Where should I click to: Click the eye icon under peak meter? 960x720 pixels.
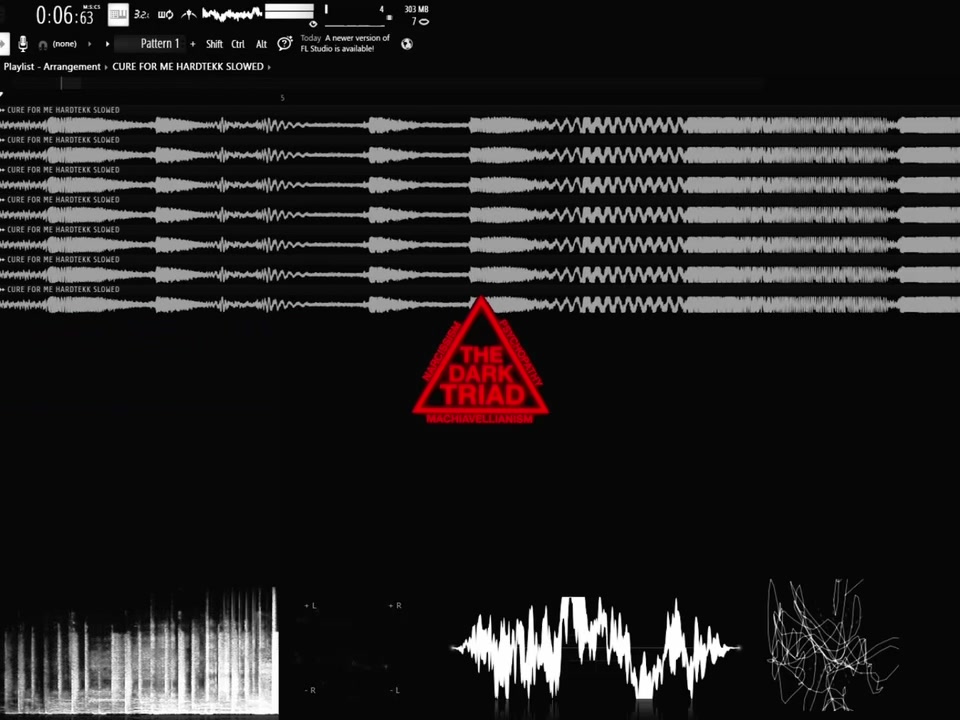[x=313, y=24]
